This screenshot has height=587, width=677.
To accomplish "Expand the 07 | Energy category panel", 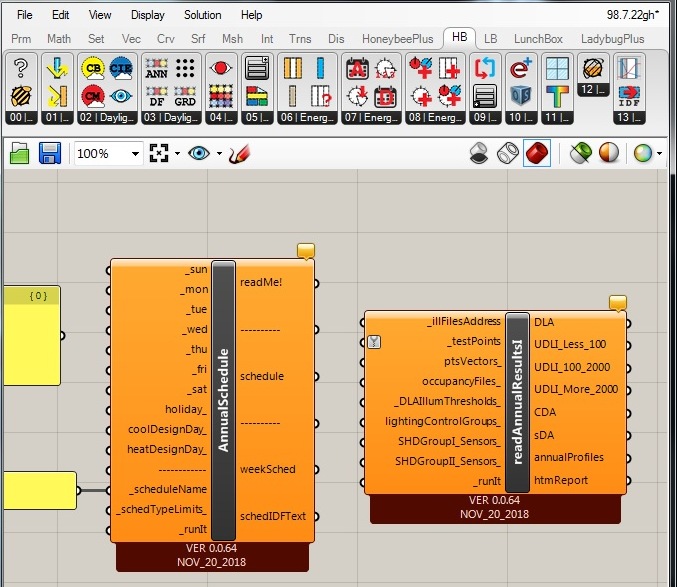I will (371, 117).
